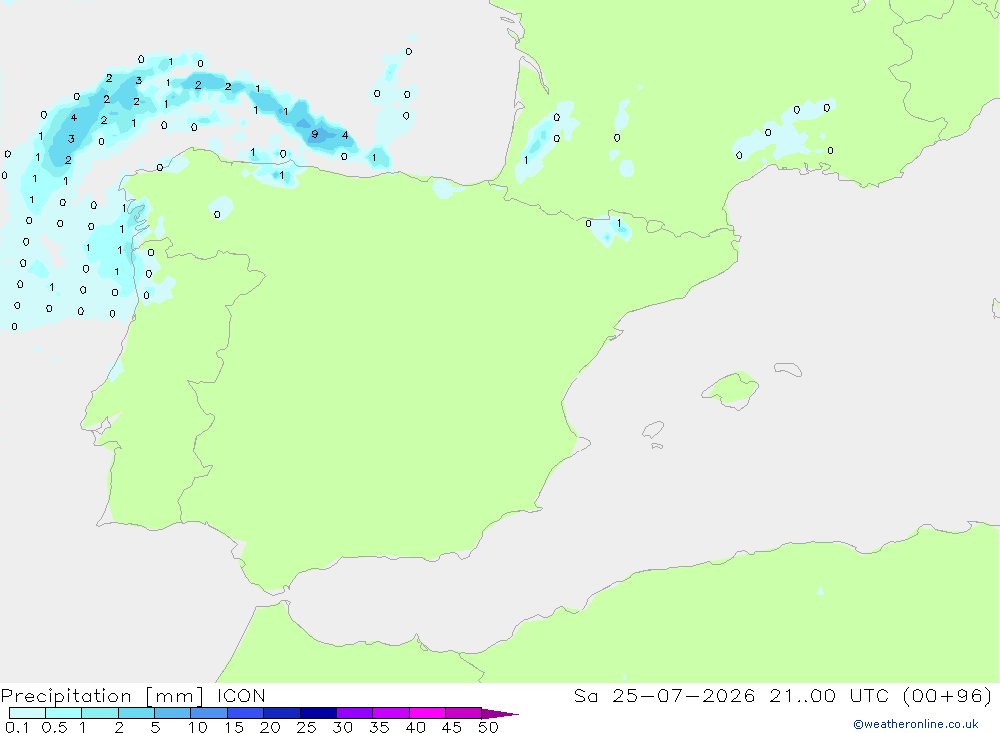Click the legend label '10'
Image resolution: width=1000 pixels, height=733 pixels.
tap(198, 727)
